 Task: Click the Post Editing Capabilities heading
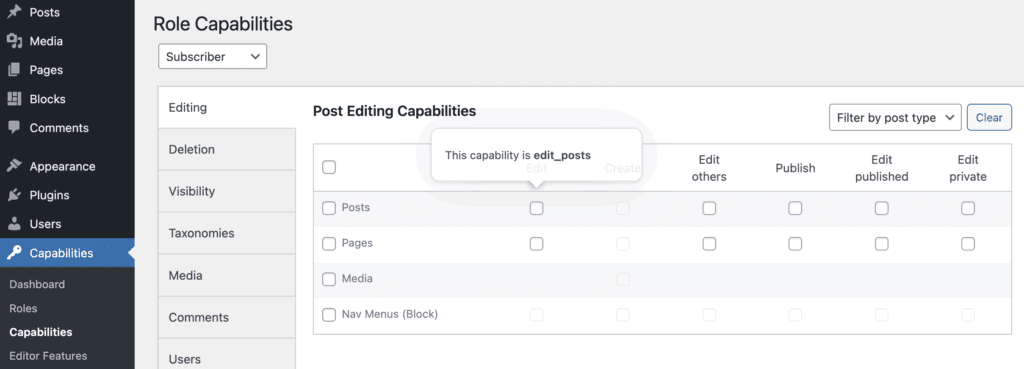[394, 111]
